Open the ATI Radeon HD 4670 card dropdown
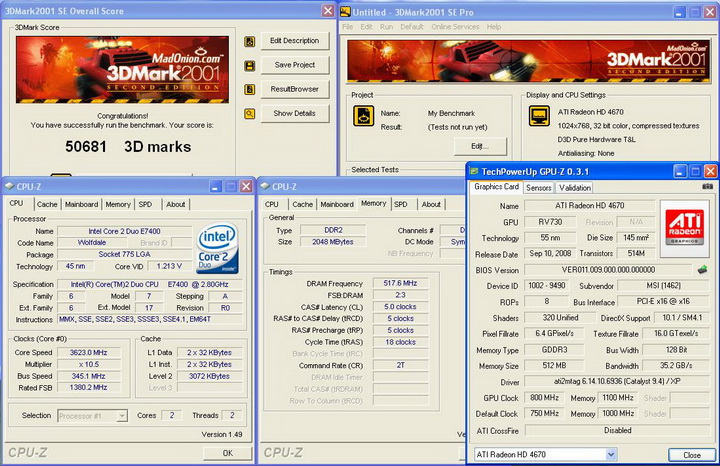 pos(545,455)
